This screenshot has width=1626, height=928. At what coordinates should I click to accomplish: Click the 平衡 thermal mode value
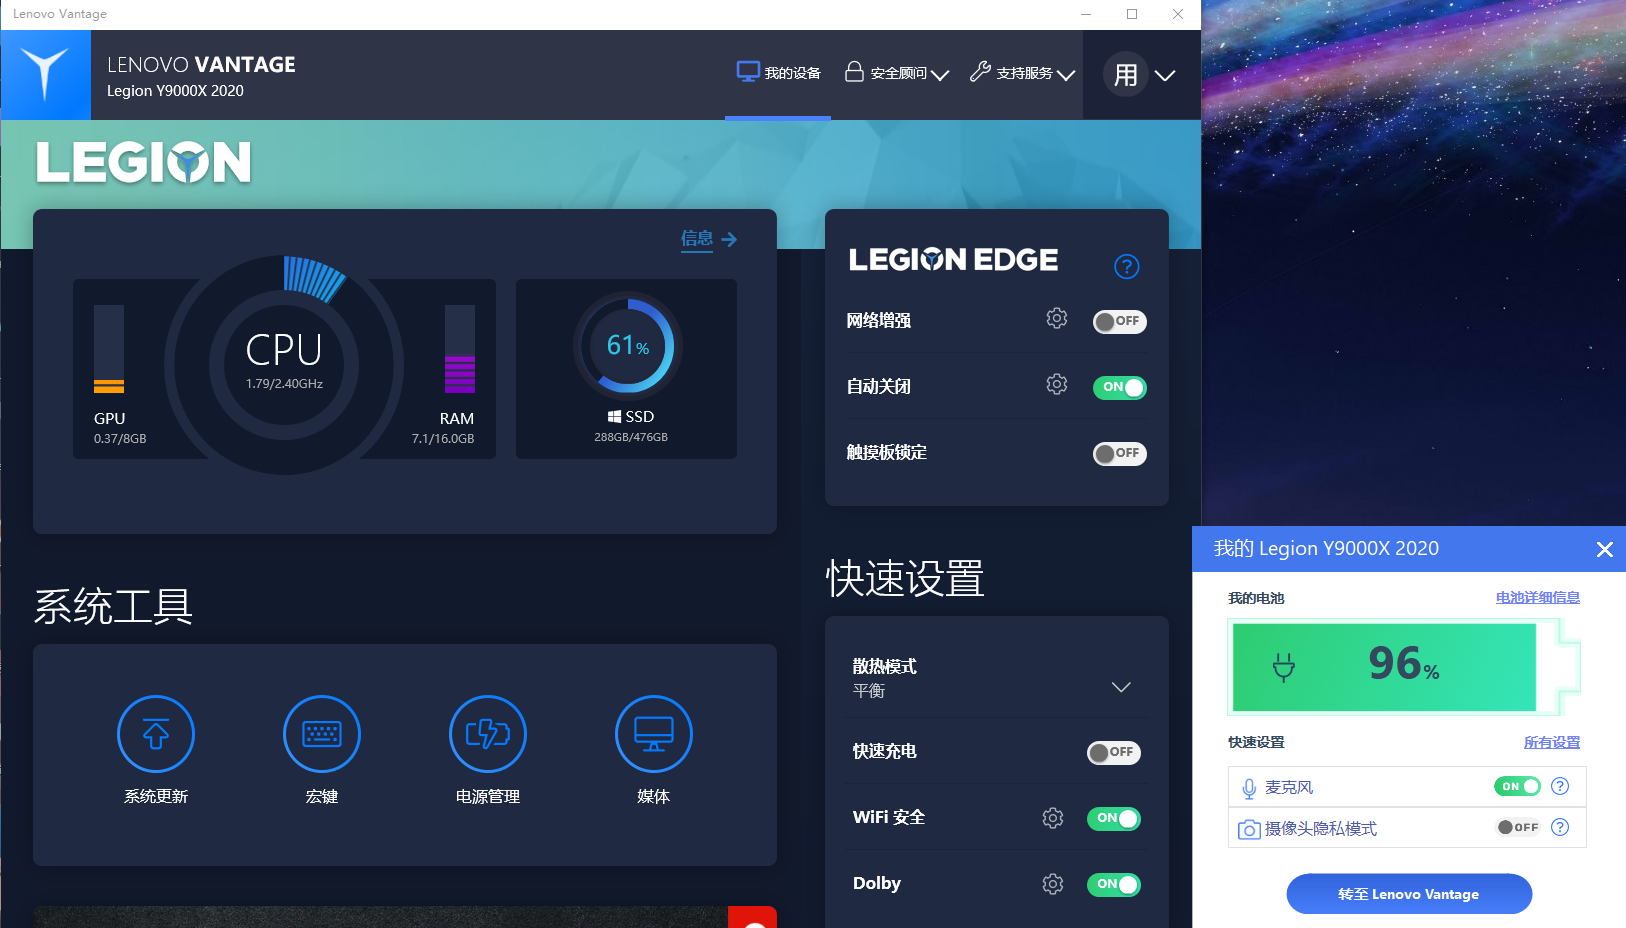[x=869, y=691]
